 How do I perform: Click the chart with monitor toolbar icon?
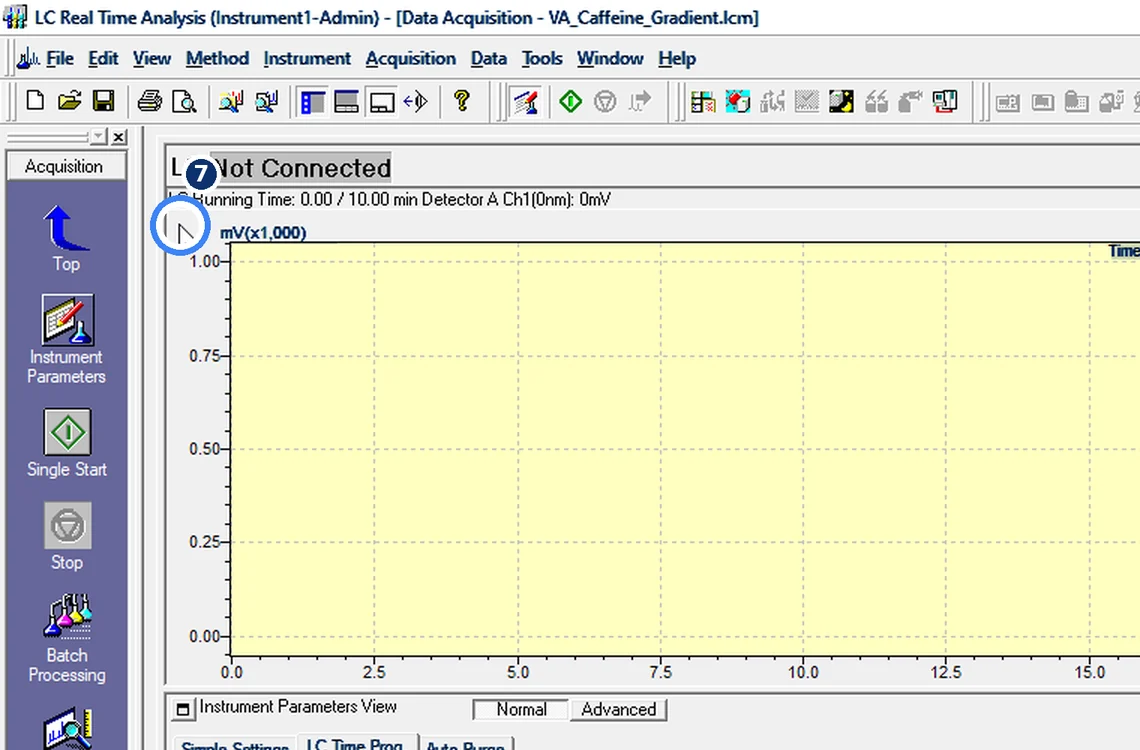(x=266, y=102)
